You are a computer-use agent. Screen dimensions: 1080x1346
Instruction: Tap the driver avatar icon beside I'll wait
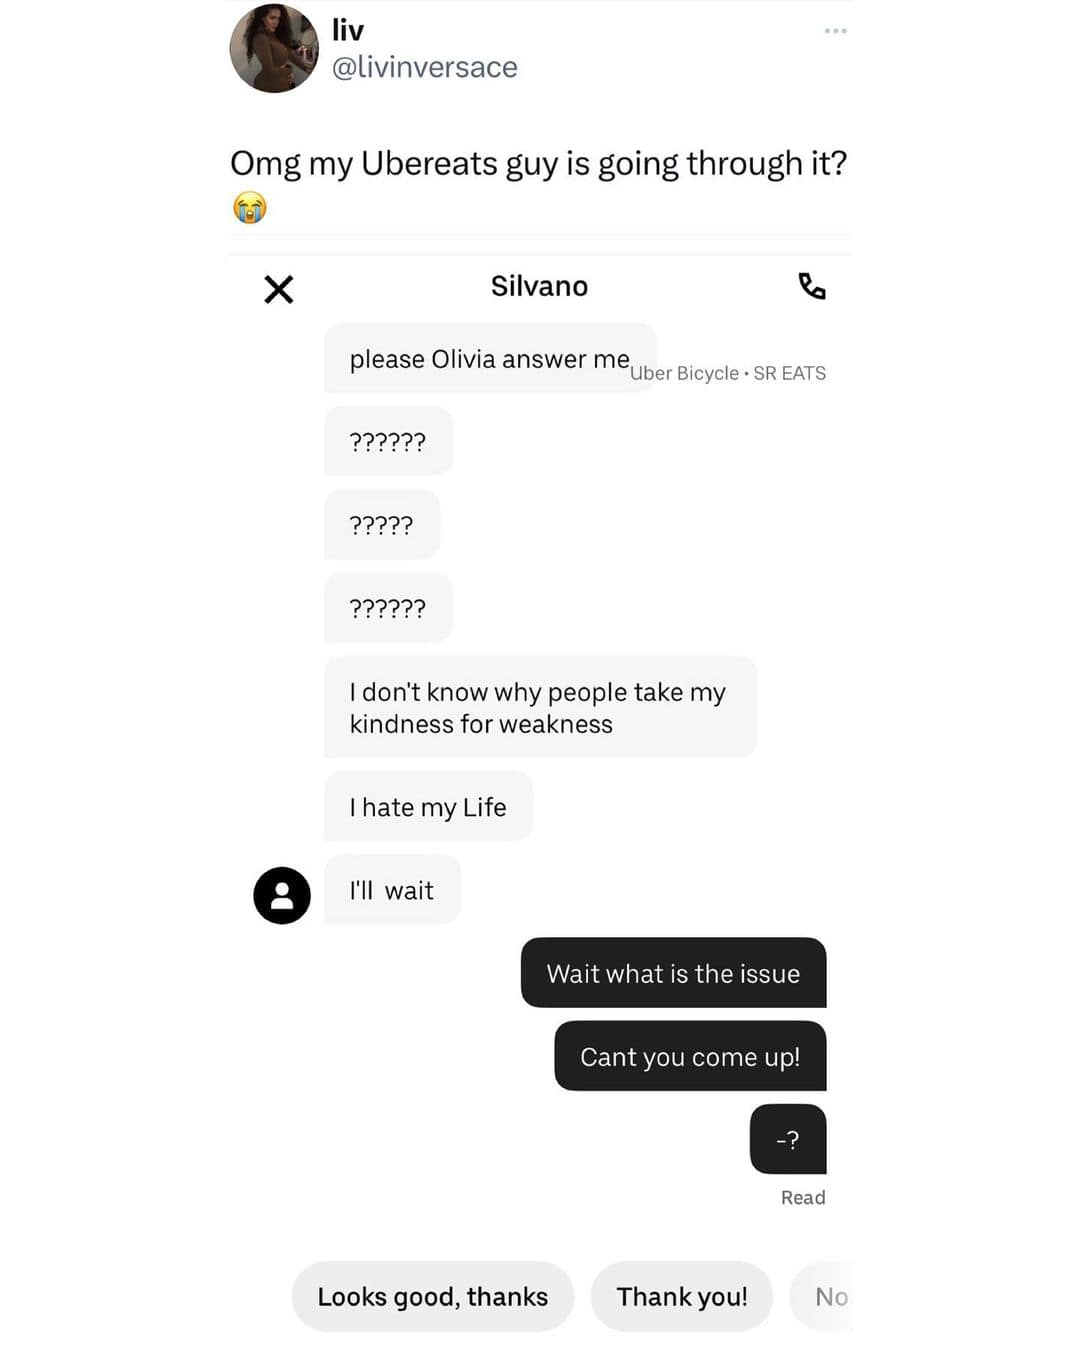(x=282, y=895)
